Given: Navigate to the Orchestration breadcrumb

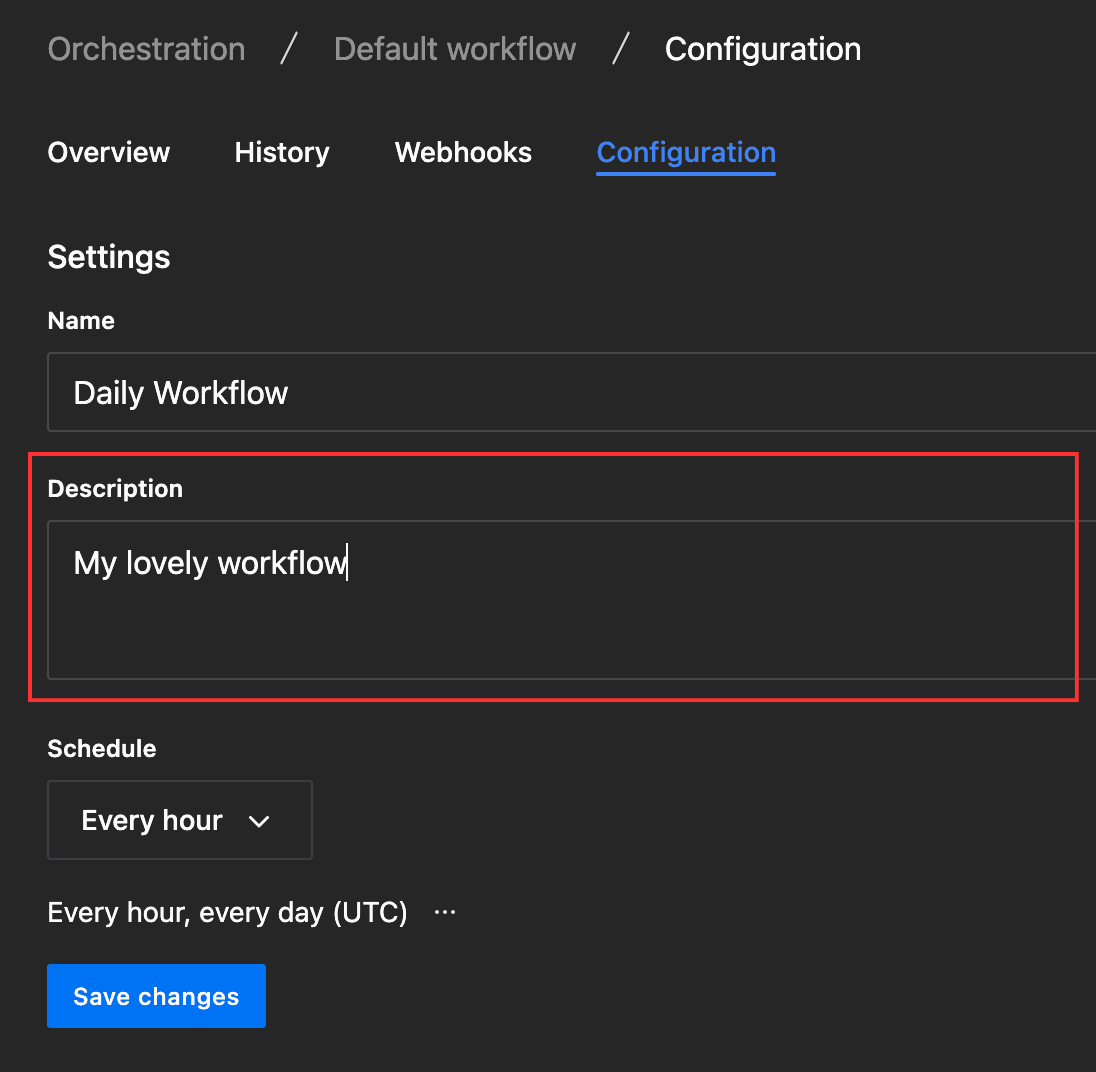Looking at the screenshot, I should click(x=146, y=49).
